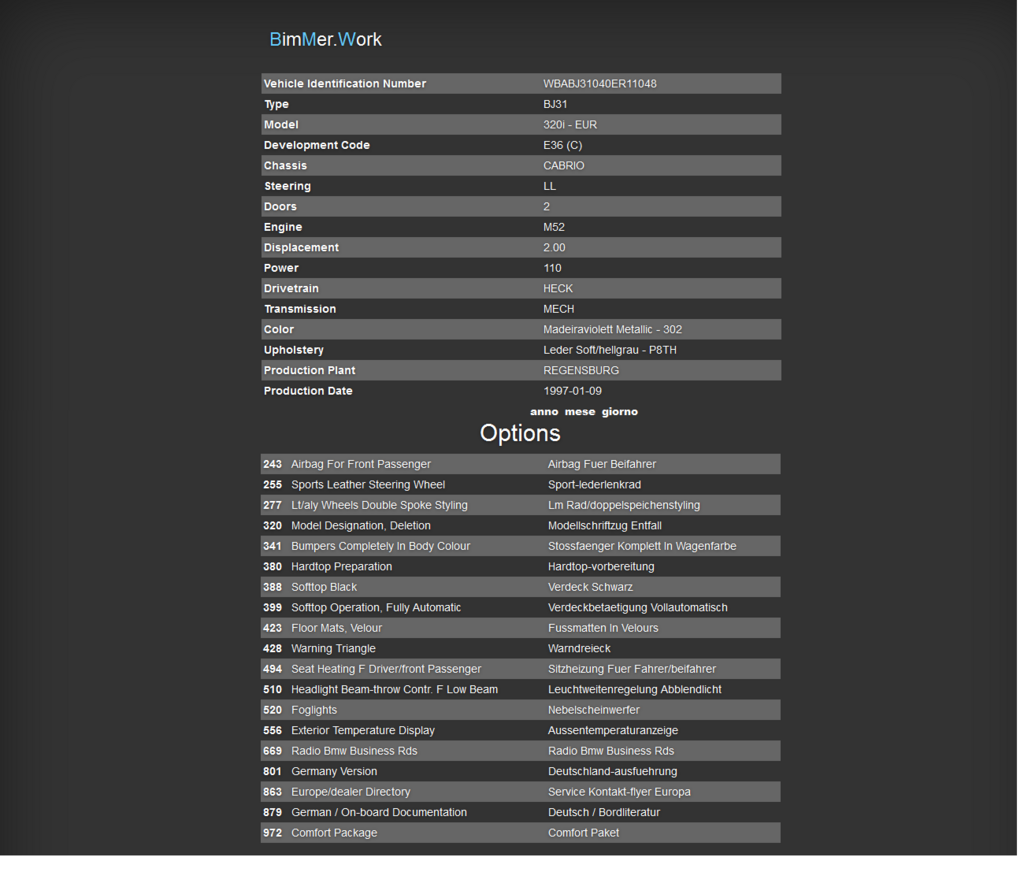This screenshot has width=1024, height=872.
Task: Select upholstery value Leder Soft/hellgrau - P8TH
Action: 610,350
